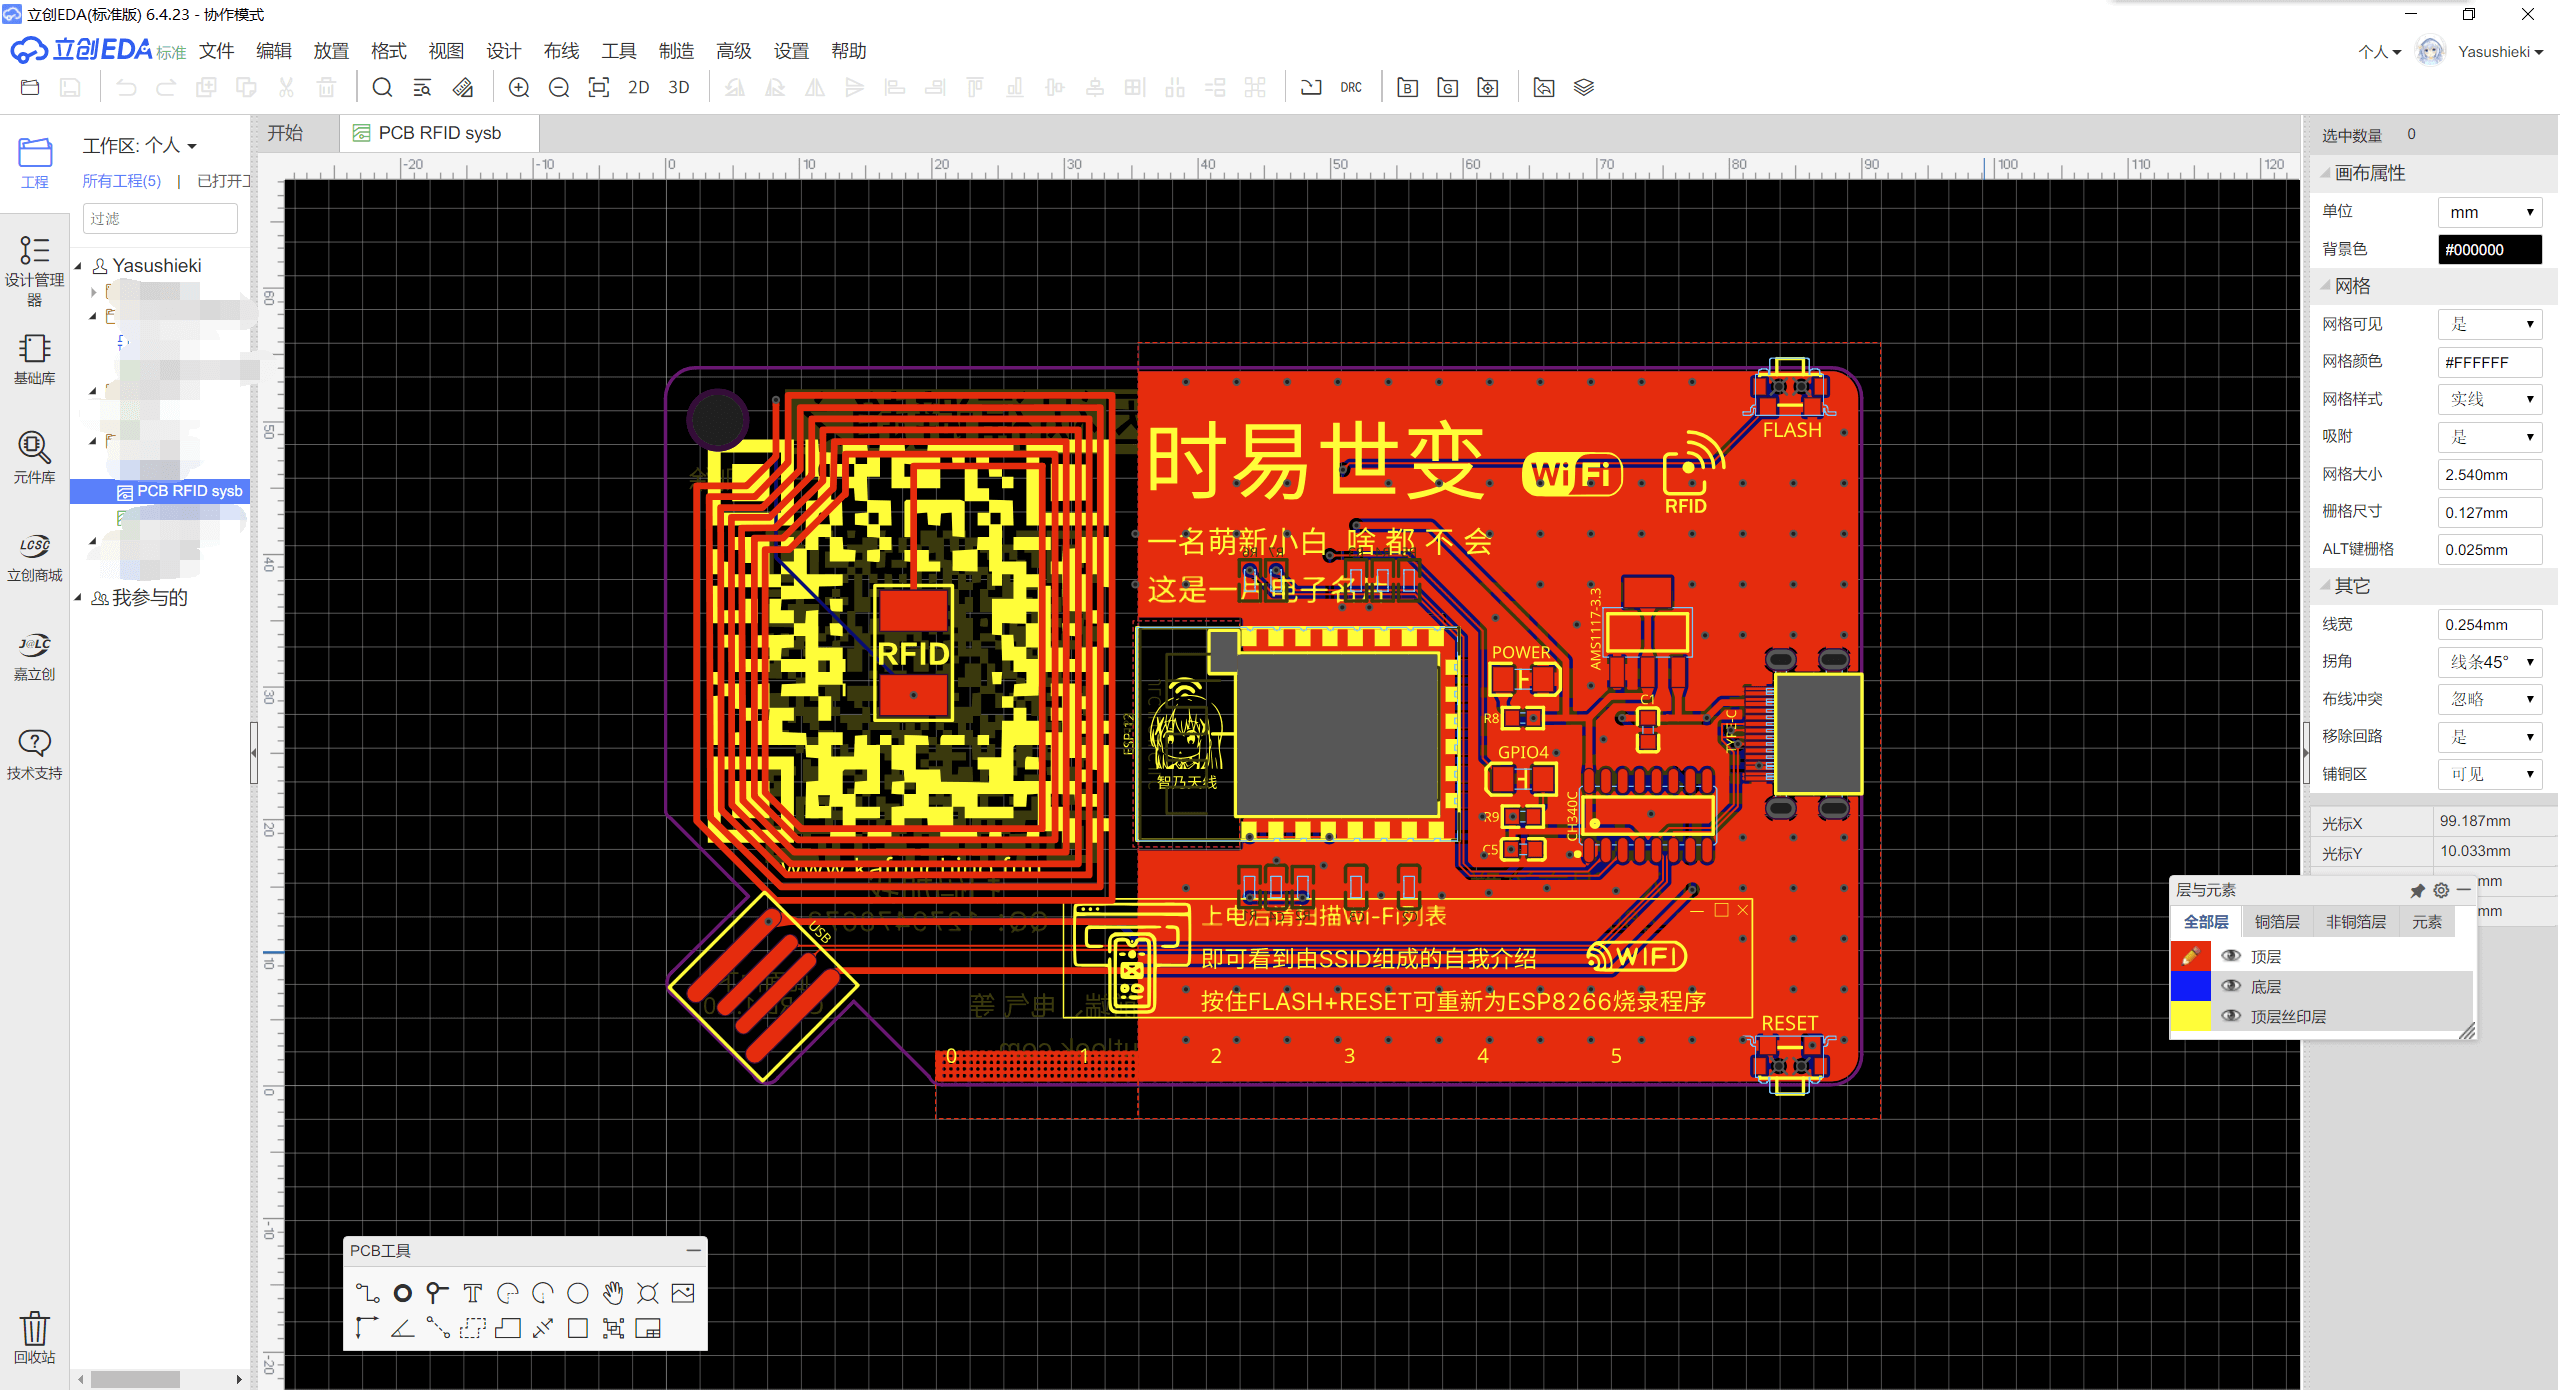Open 层与元素 panel gear settings
Screen dimensions: 2560x1390
coord(2441,890)
